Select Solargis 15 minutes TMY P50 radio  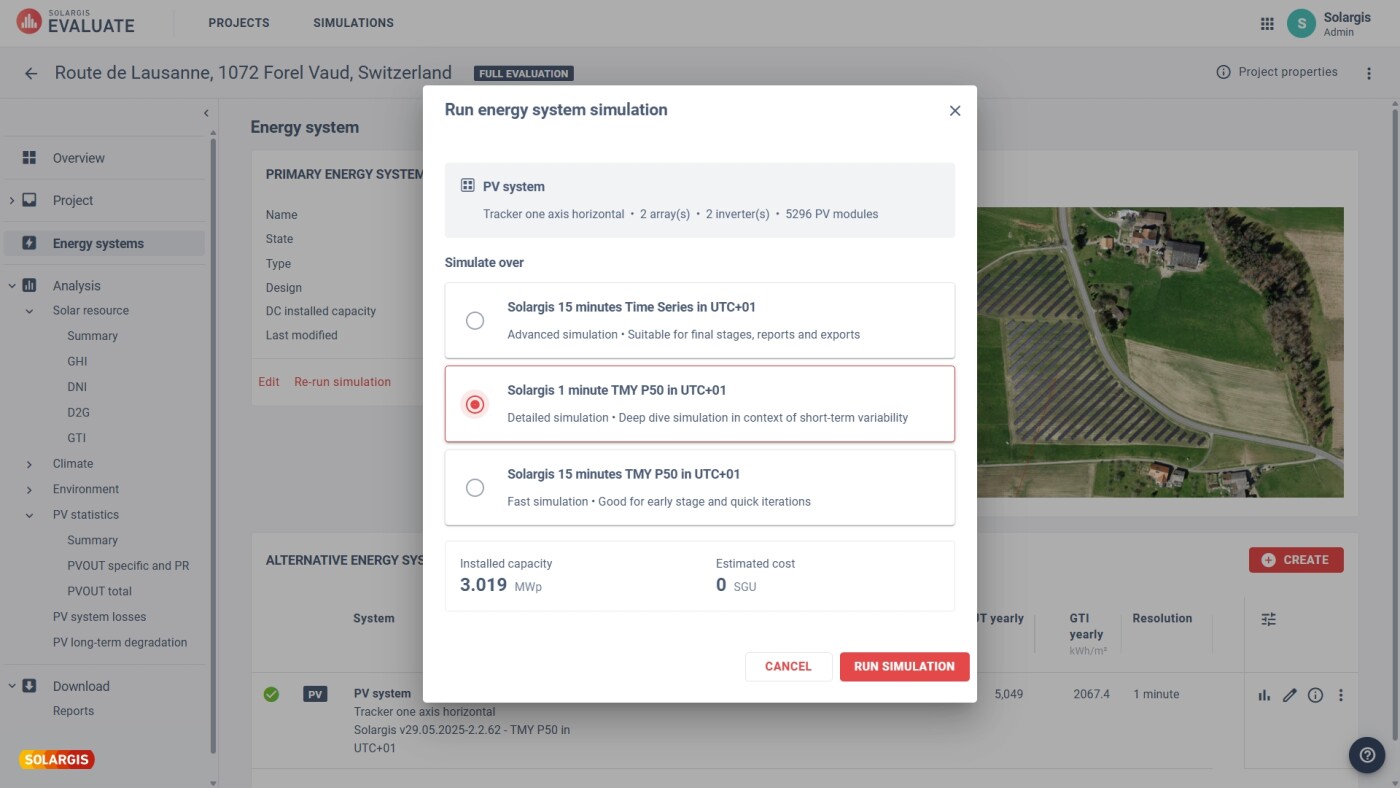coord(475,488)
